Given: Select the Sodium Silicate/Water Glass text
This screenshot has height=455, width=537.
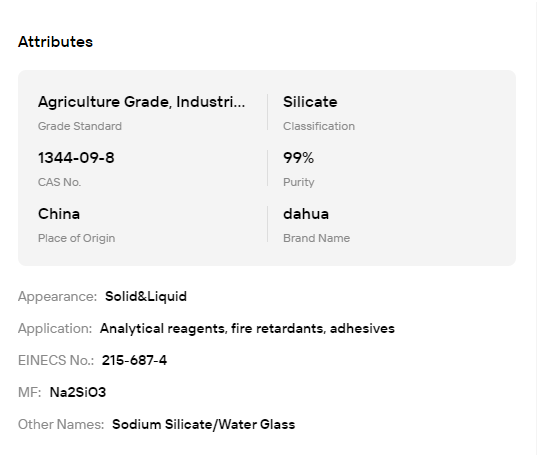Looking at the screenshot, I should coord(203,424).
